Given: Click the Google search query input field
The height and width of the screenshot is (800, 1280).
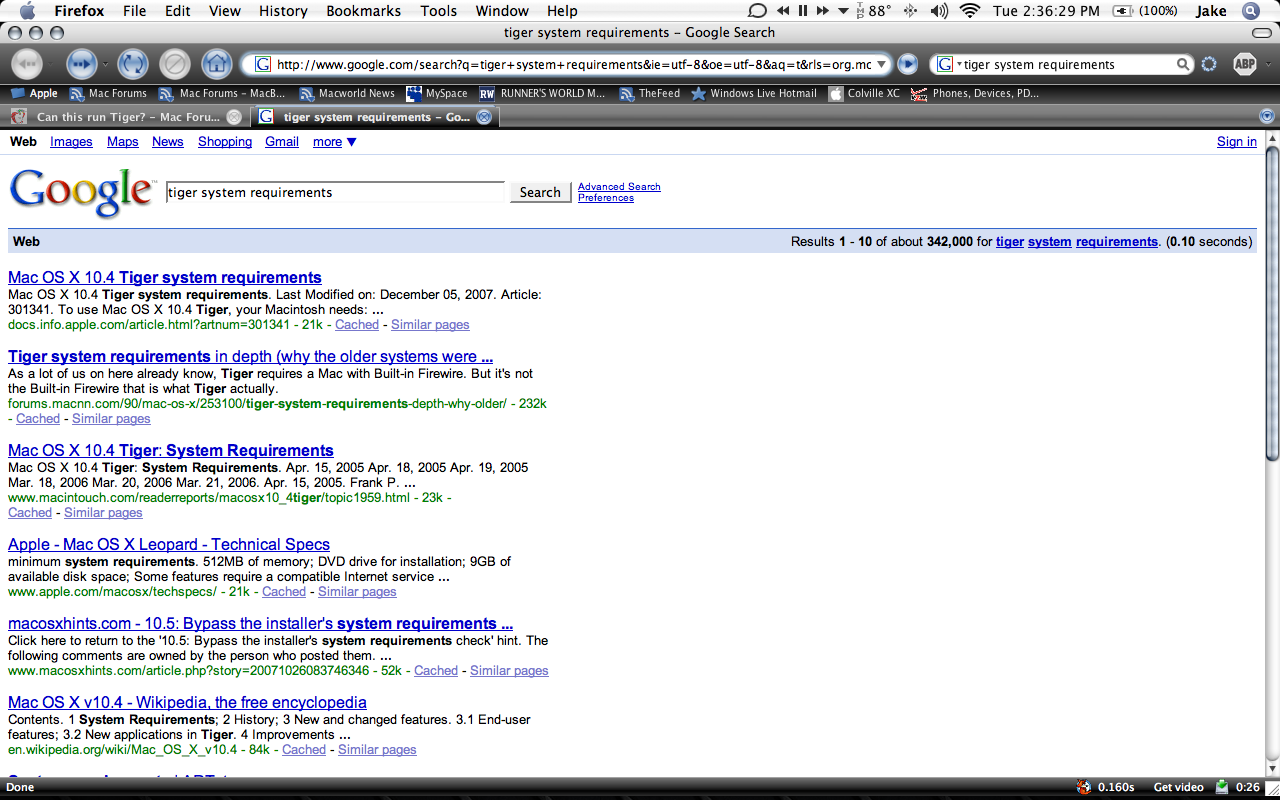Looking at the screenshot, I should tap(336, 192).
